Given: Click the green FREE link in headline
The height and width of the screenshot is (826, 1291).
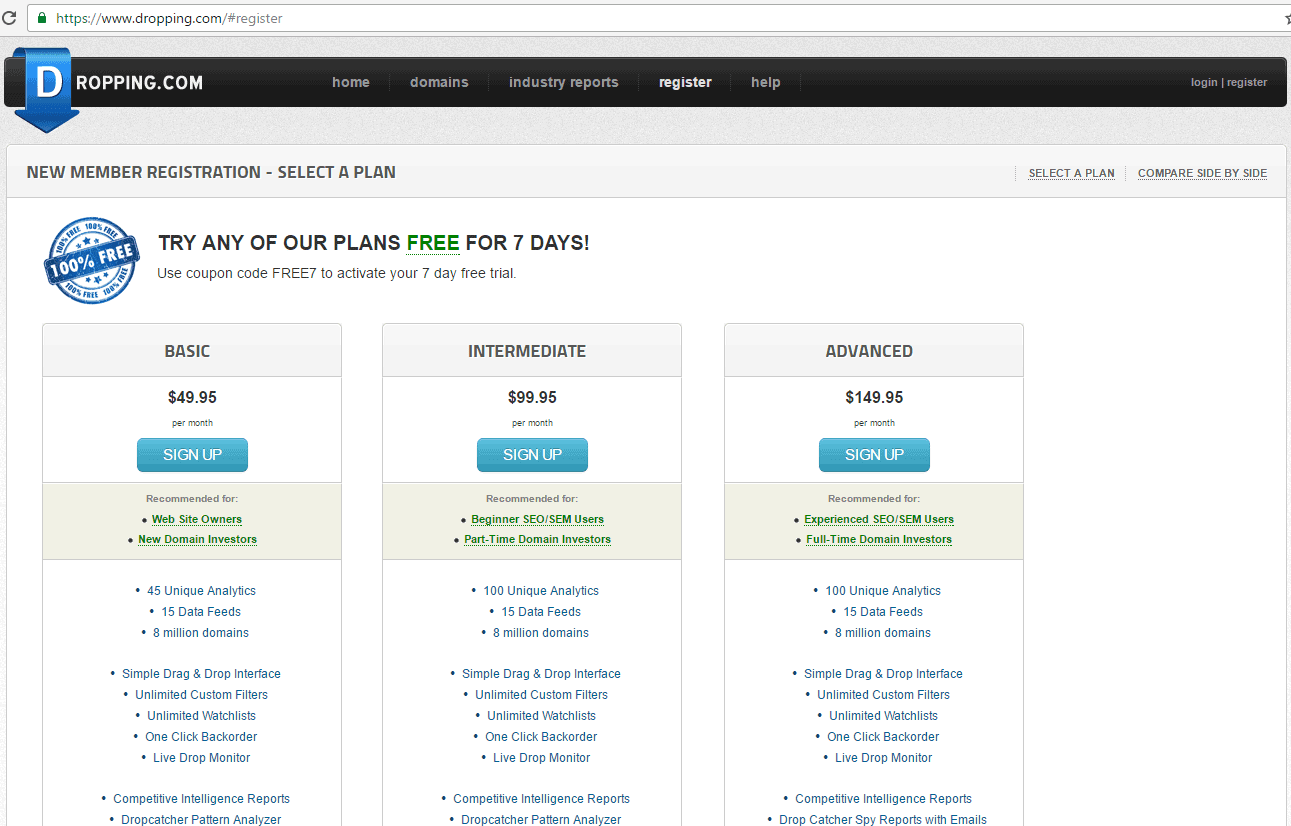Looking at the screenshot, I should coord(433,243).
